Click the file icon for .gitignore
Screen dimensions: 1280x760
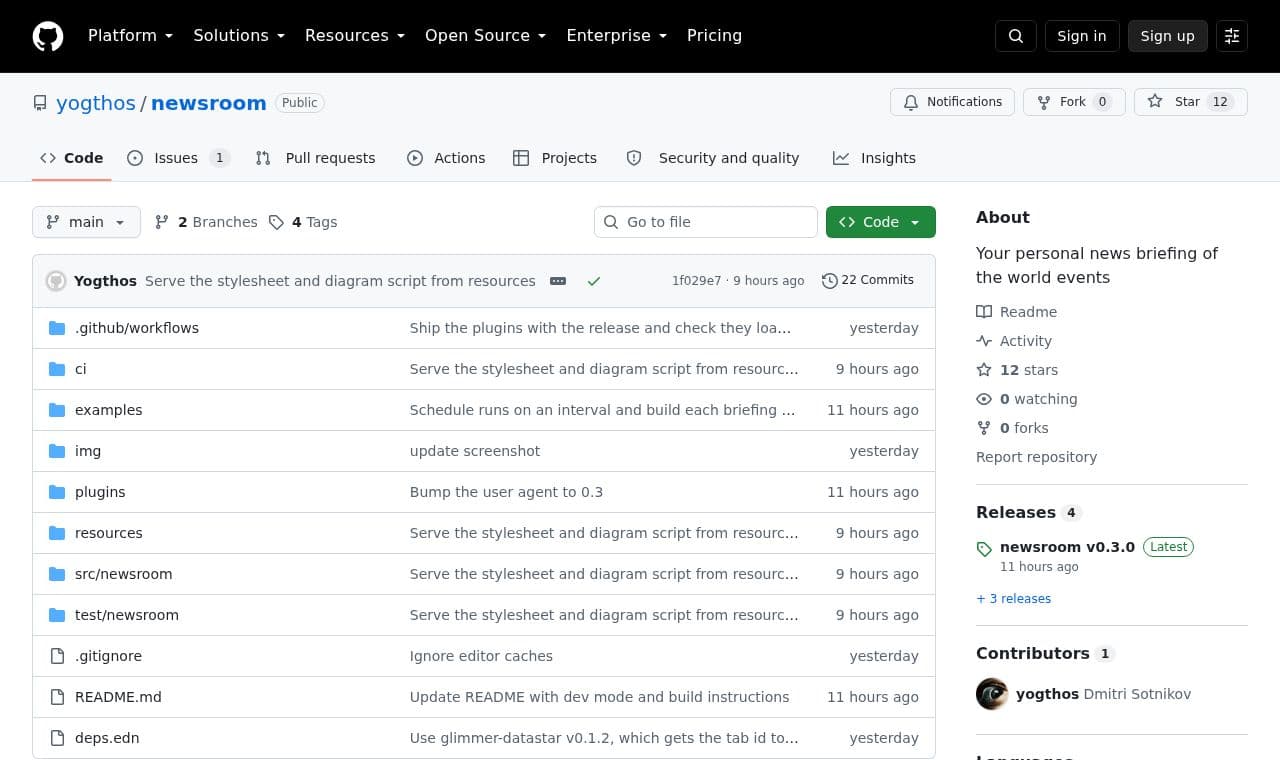57,656
